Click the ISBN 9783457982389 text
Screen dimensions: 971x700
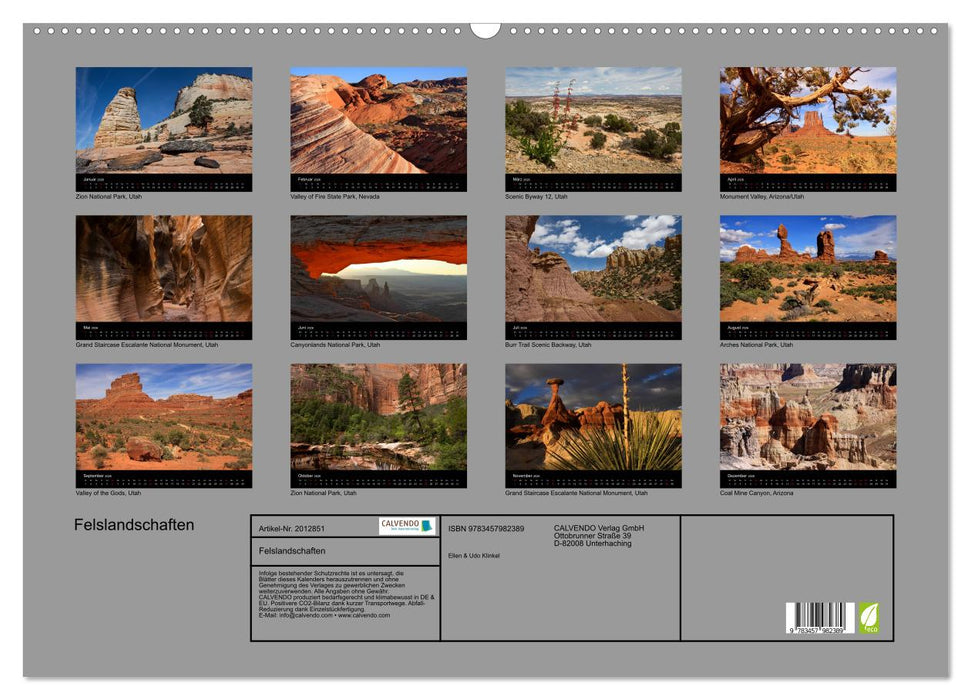[x=486, y=528]
